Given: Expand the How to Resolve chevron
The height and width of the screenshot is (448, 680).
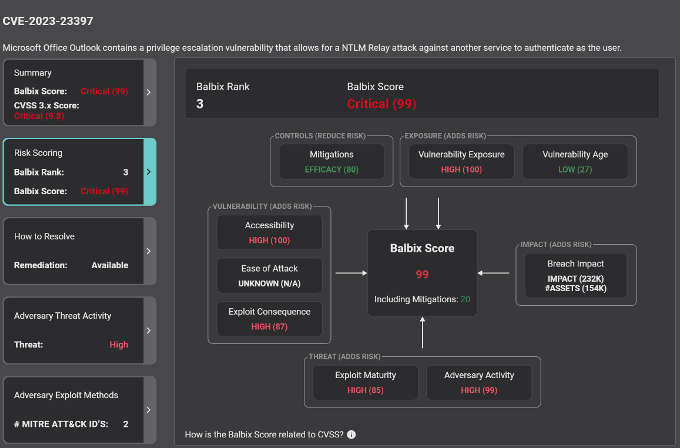Looking at the screenshot, I should (x=149, y=251).
